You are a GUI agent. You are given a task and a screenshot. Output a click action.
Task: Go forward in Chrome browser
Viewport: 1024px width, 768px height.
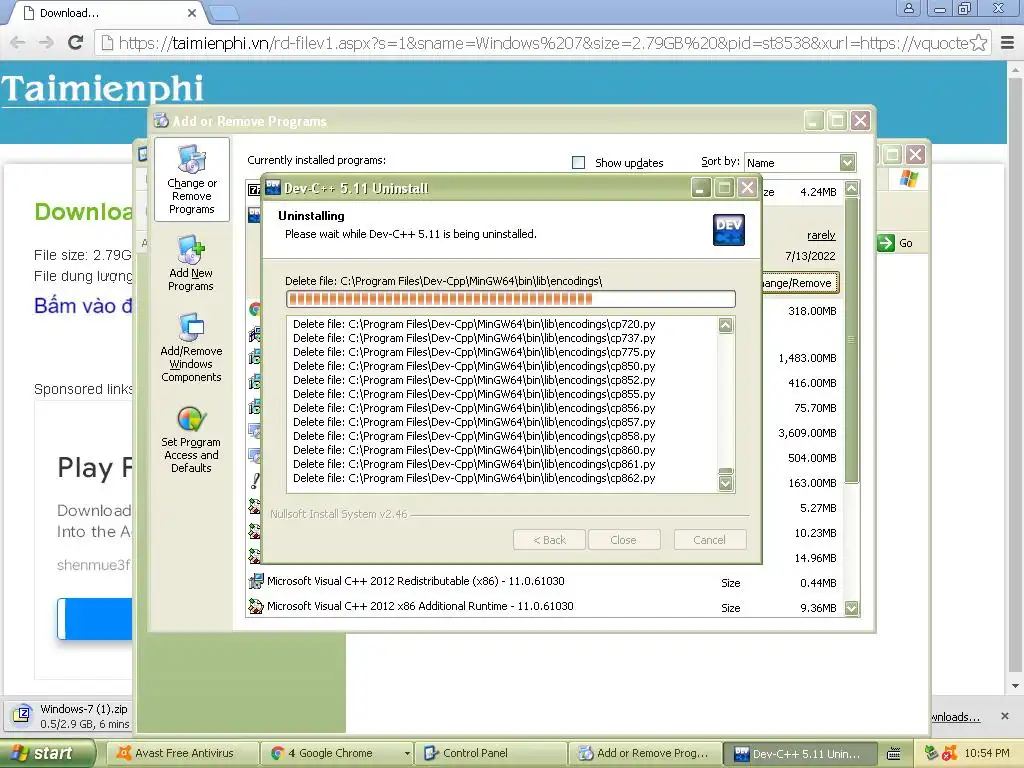46,43
